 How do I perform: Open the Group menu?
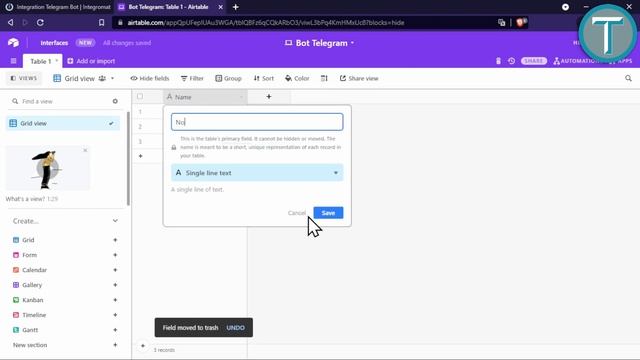(x=228, y=78)
